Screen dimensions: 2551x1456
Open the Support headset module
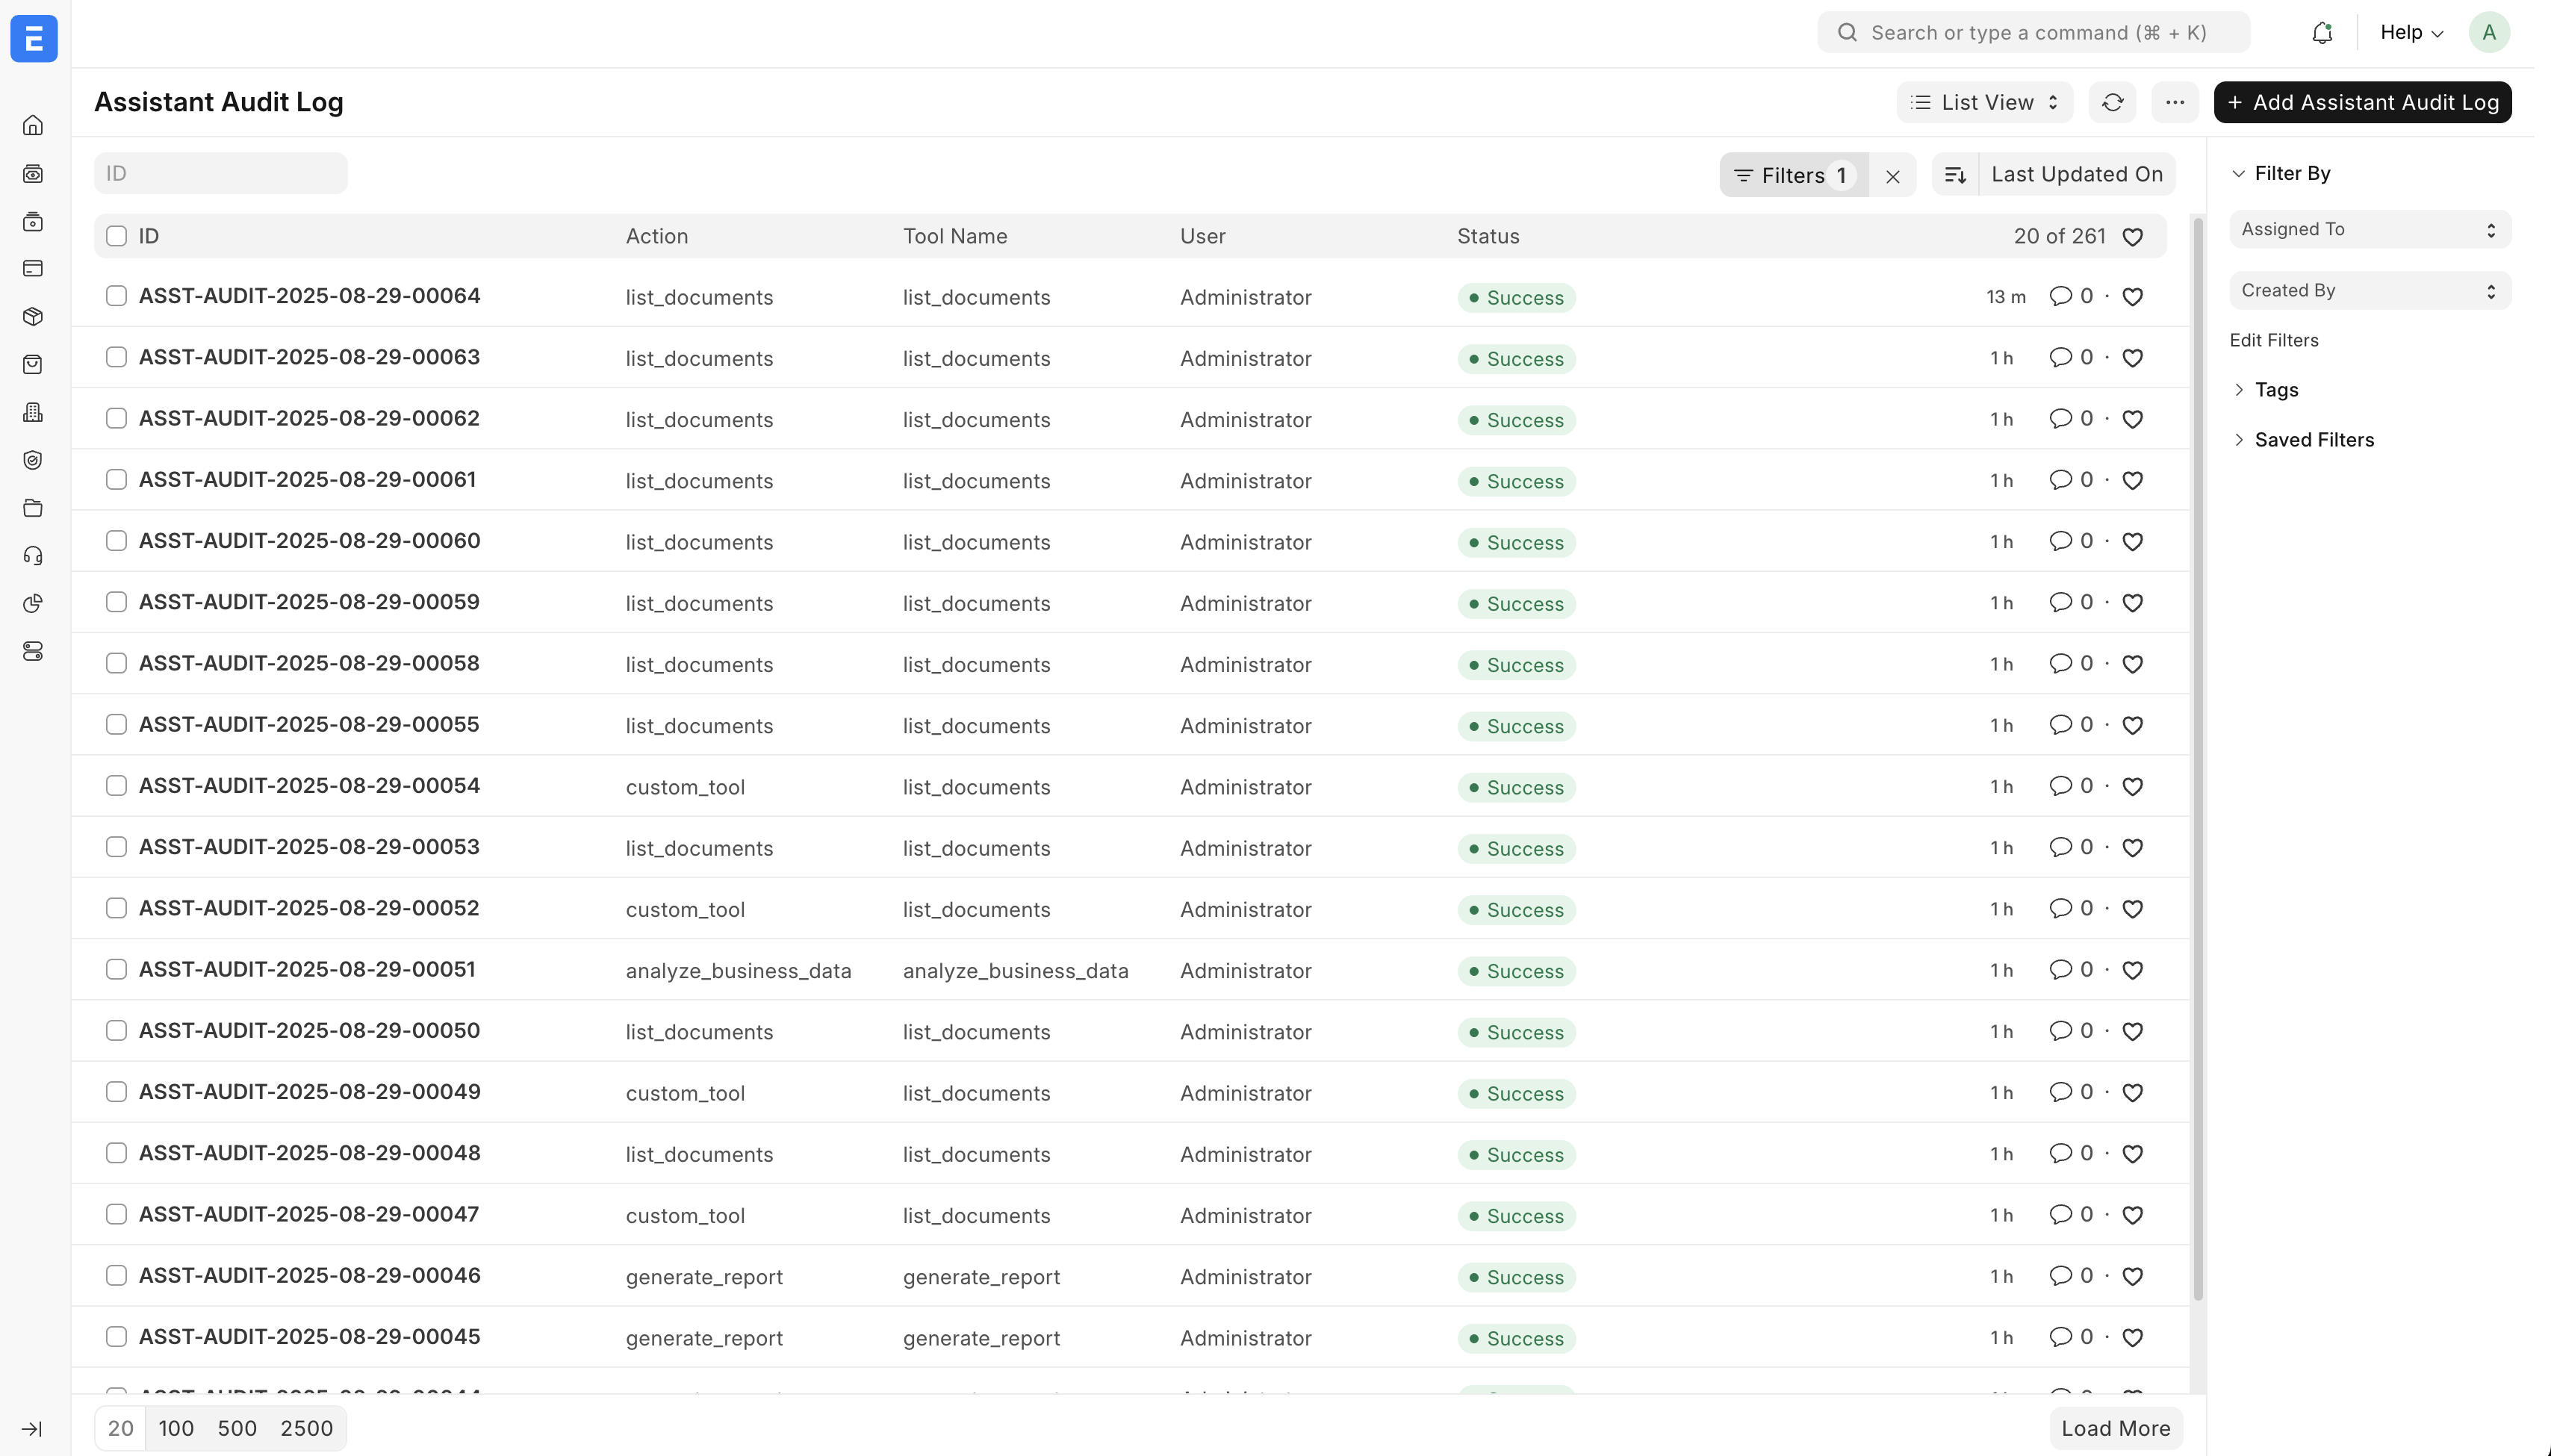coord(34,555)
